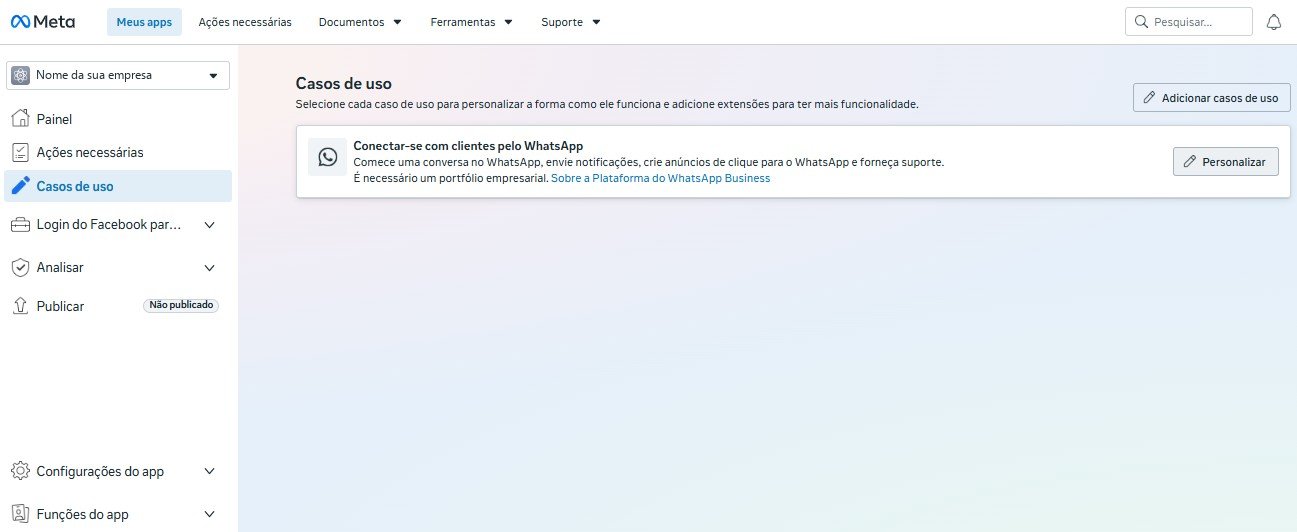Open Sobre a Plataforma do WhatsApp Business link
This screenshot has height=532, width=1297.
click(660, 178)
